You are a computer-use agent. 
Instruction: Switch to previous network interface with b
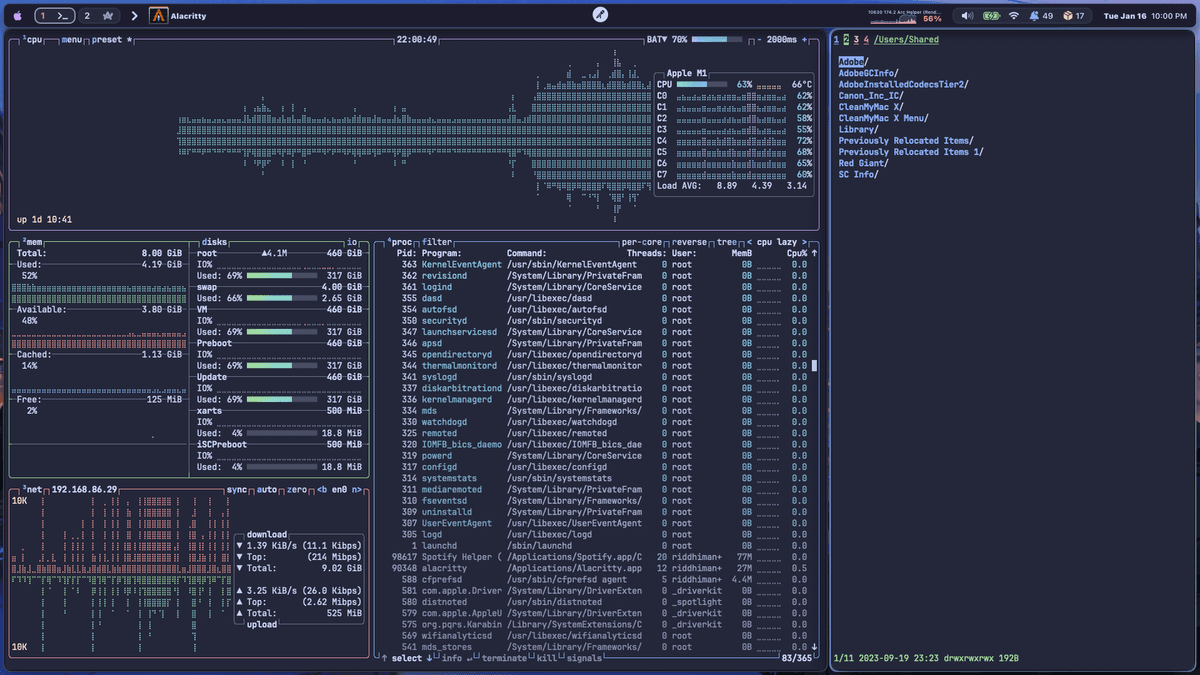tap(322, 490)
